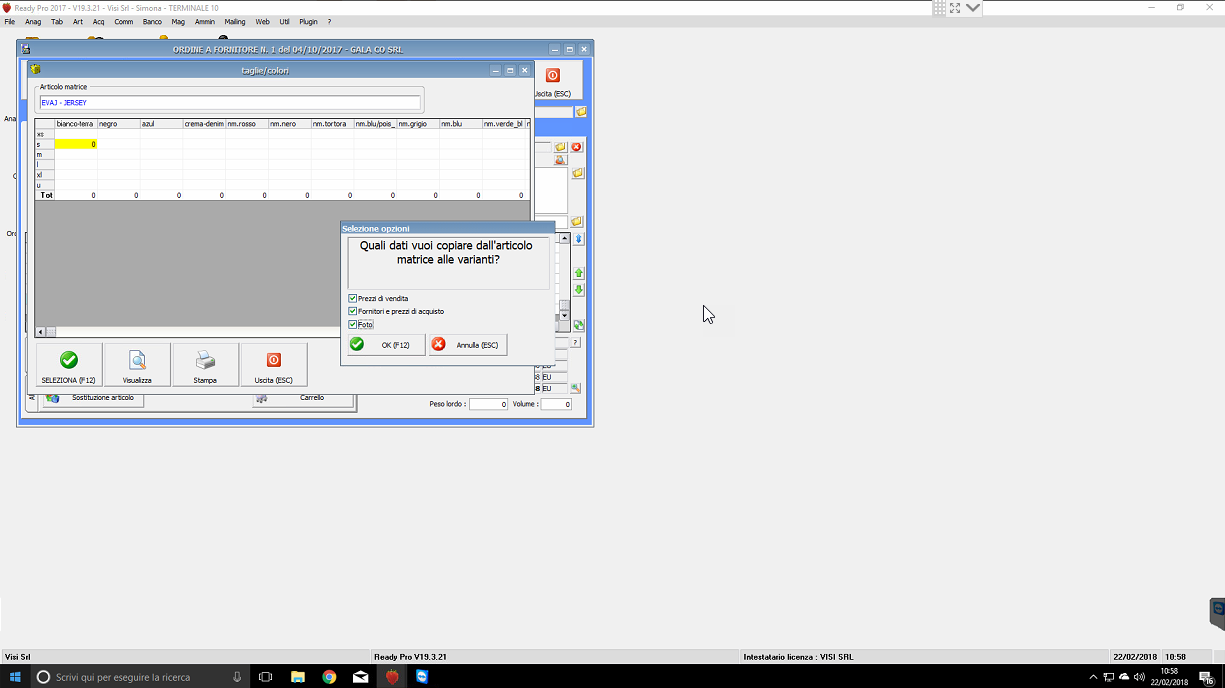Click the Articolo matrice field EVAJ - JERSEY
1225x688 pixels.
click(x=230, y=102)
